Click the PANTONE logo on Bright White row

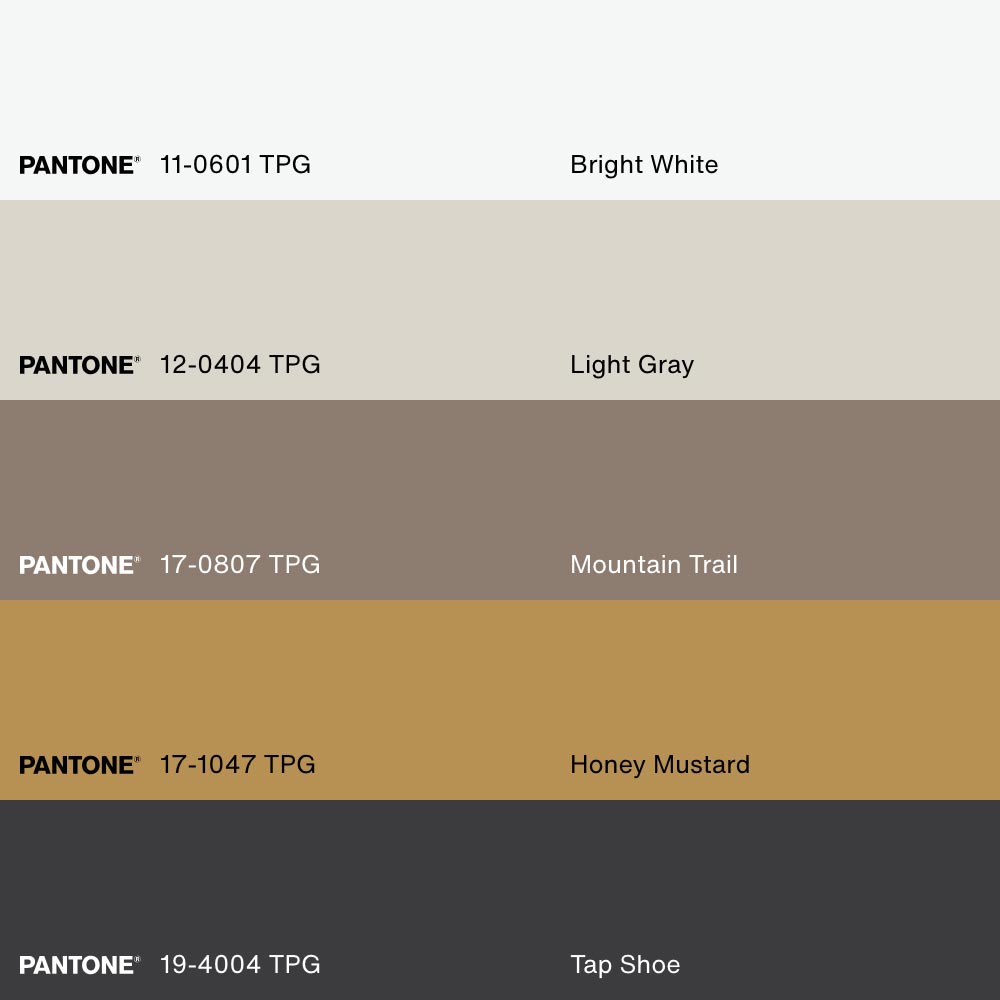tap(80, 165)
